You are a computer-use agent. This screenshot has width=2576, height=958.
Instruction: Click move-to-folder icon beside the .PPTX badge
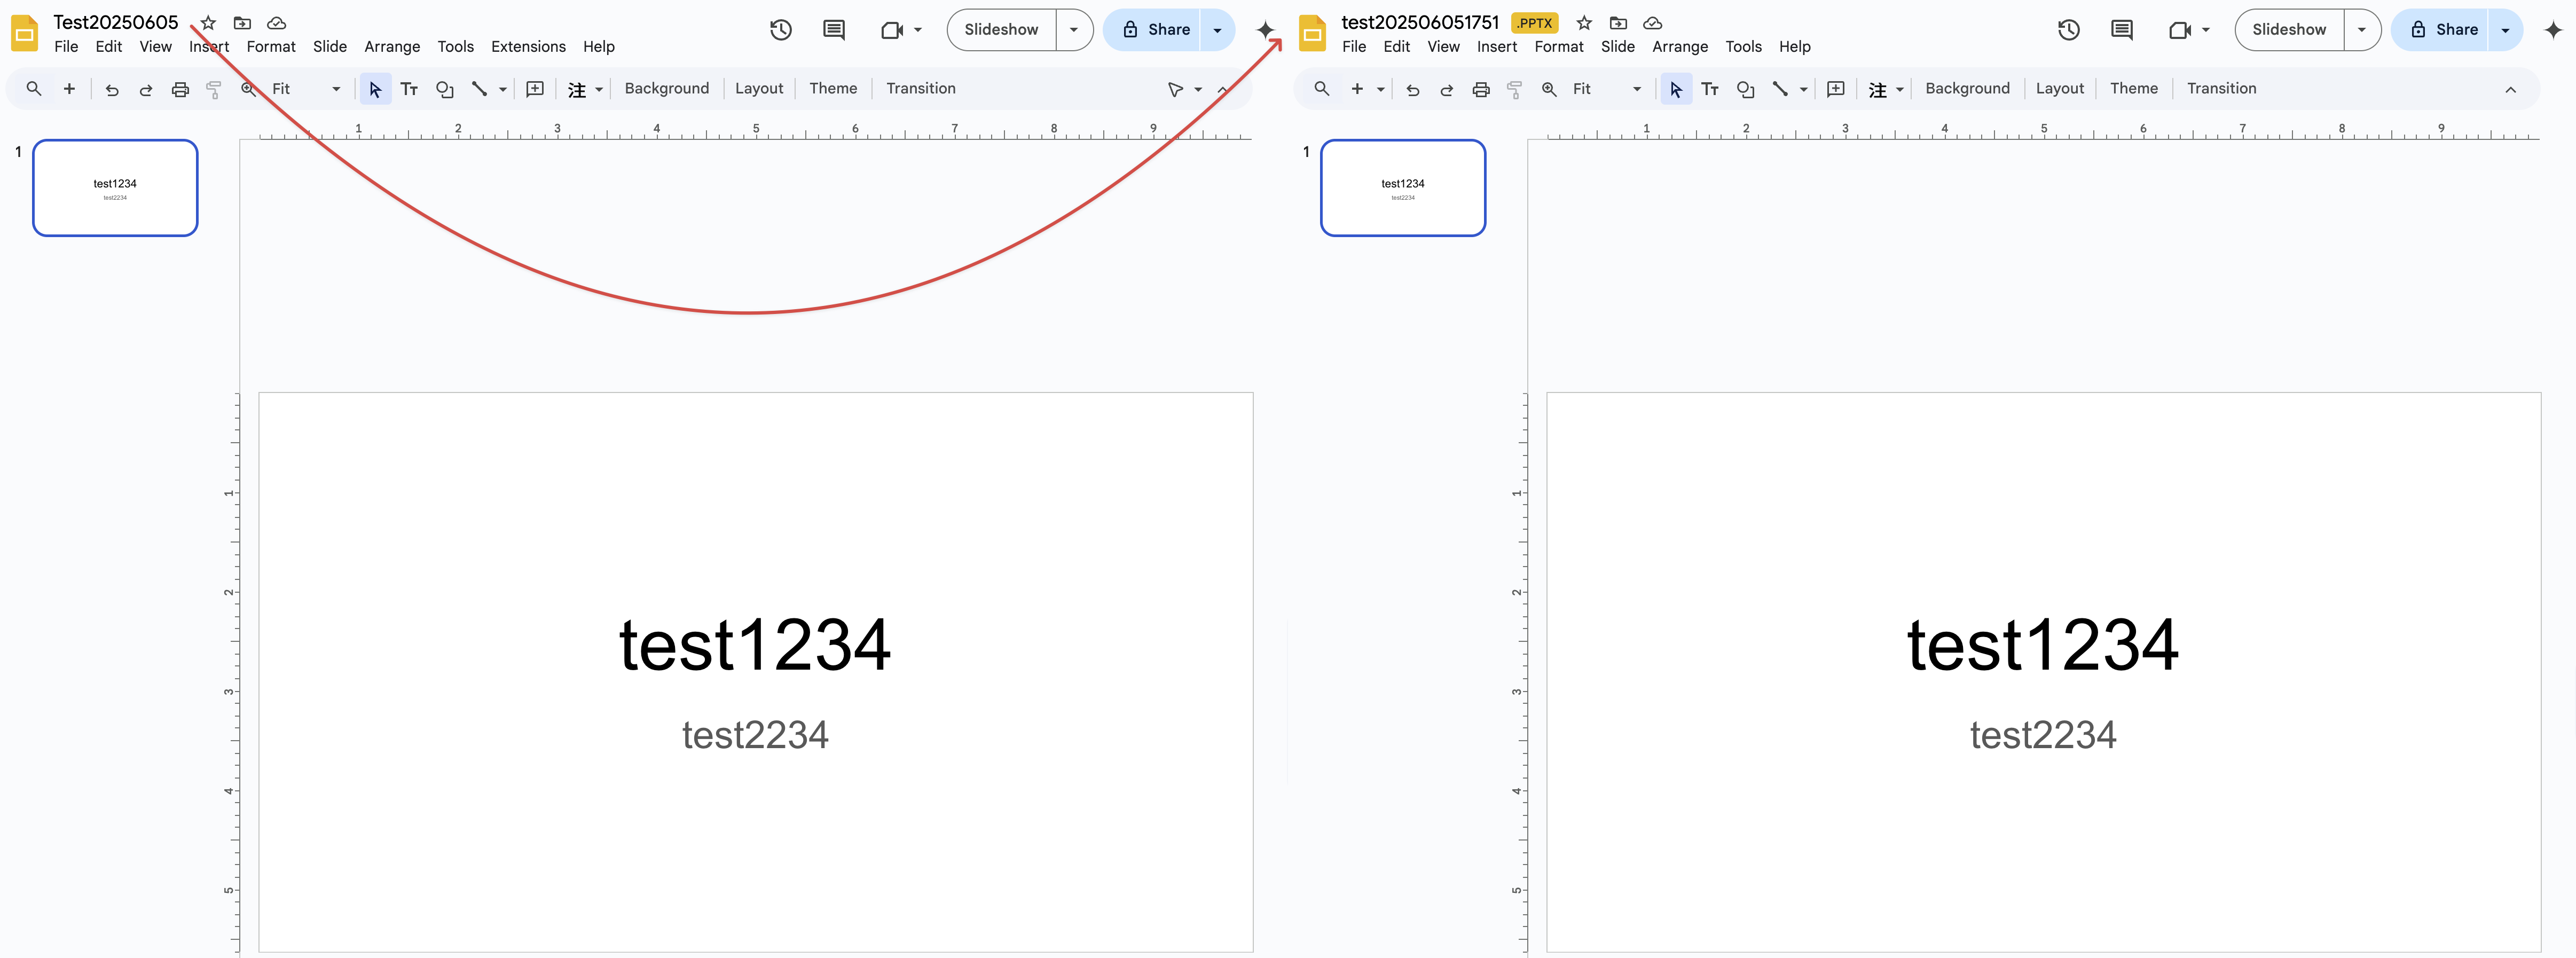point(1619,22)
